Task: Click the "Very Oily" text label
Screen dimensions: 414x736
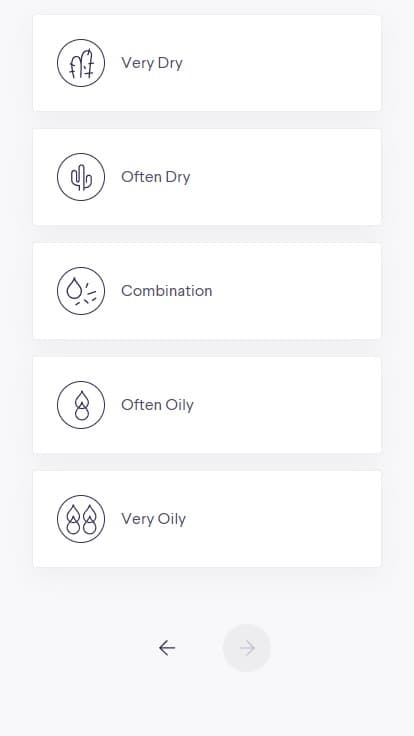Action: [153, 519]
